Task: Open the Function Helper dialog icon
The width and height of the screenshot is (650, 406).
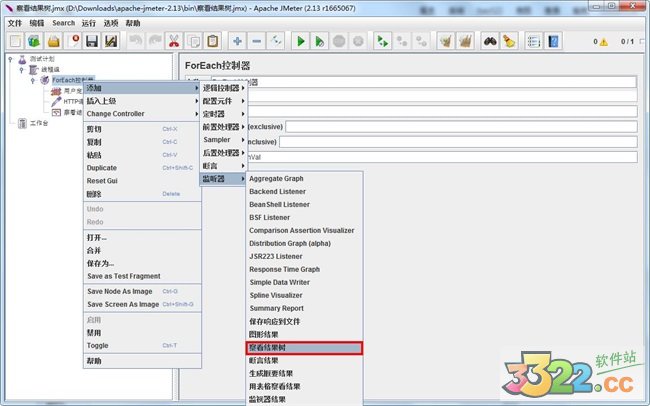Action: point(534,41)
